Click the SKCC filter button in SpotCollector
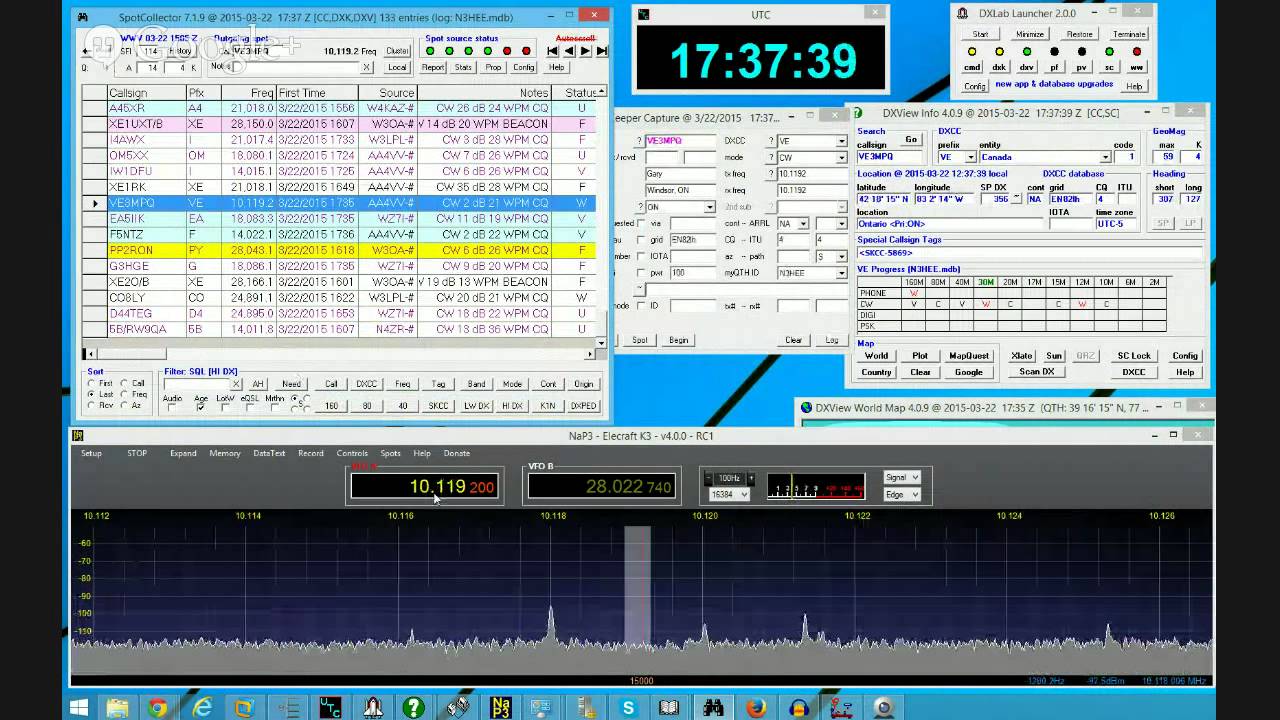The width and height of the screenshot is (1280, 720). click(438, 406)
